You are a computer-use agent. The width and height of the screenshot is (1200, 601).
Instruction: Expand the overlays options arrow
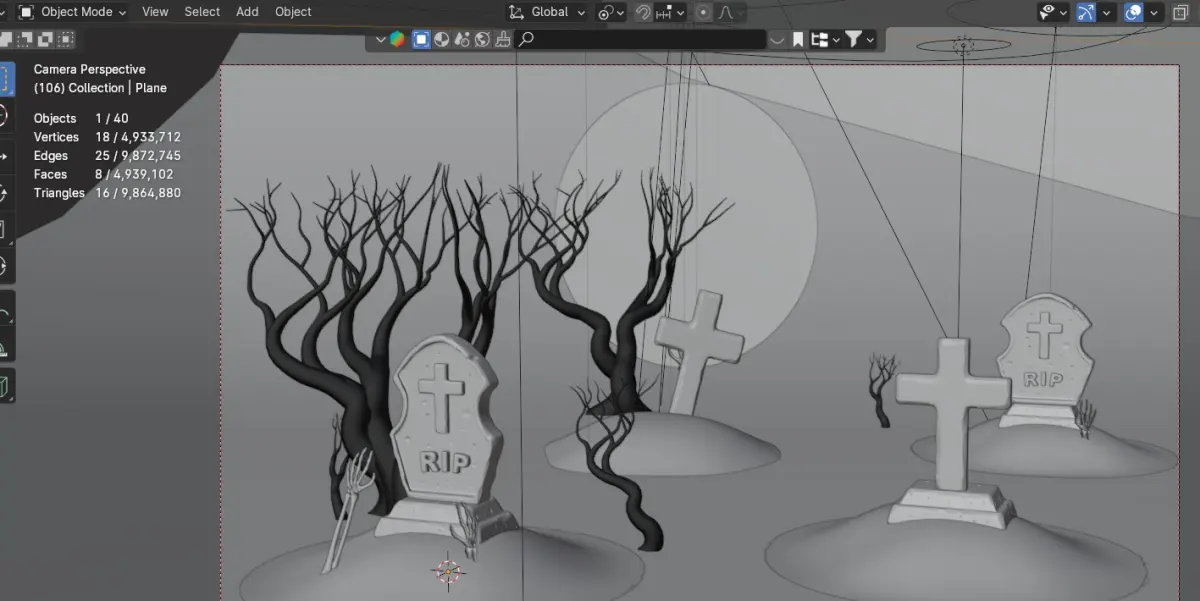(x=1154, y=12)
